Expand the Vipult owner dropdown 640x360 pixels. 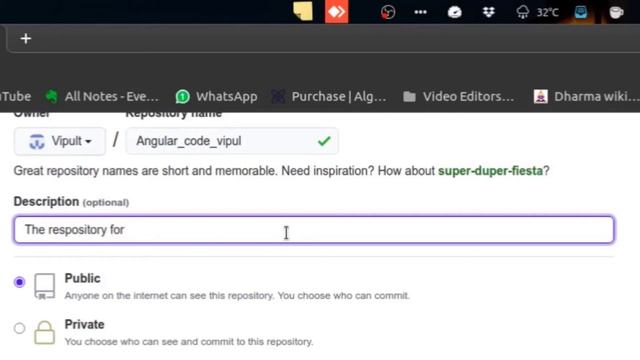tap(60, 141)
